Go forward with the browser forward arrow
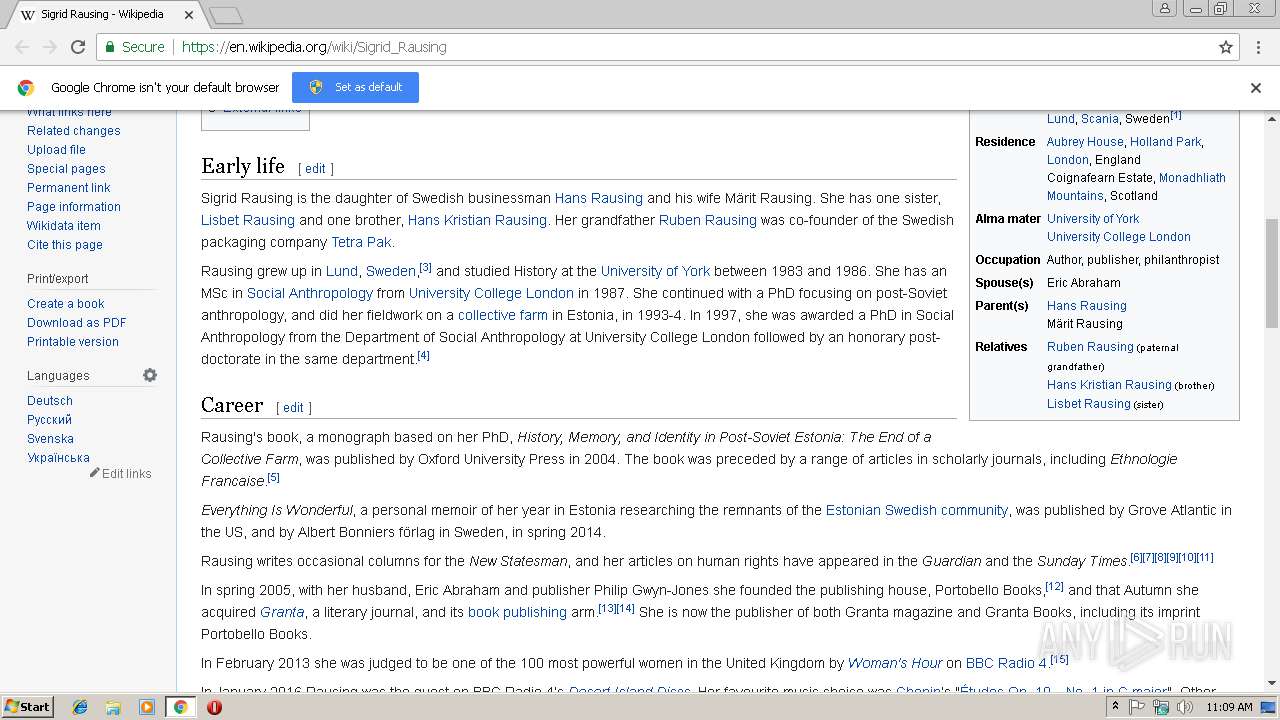The height and width of the screenshot is (720, 1280). tap(50, 47)
